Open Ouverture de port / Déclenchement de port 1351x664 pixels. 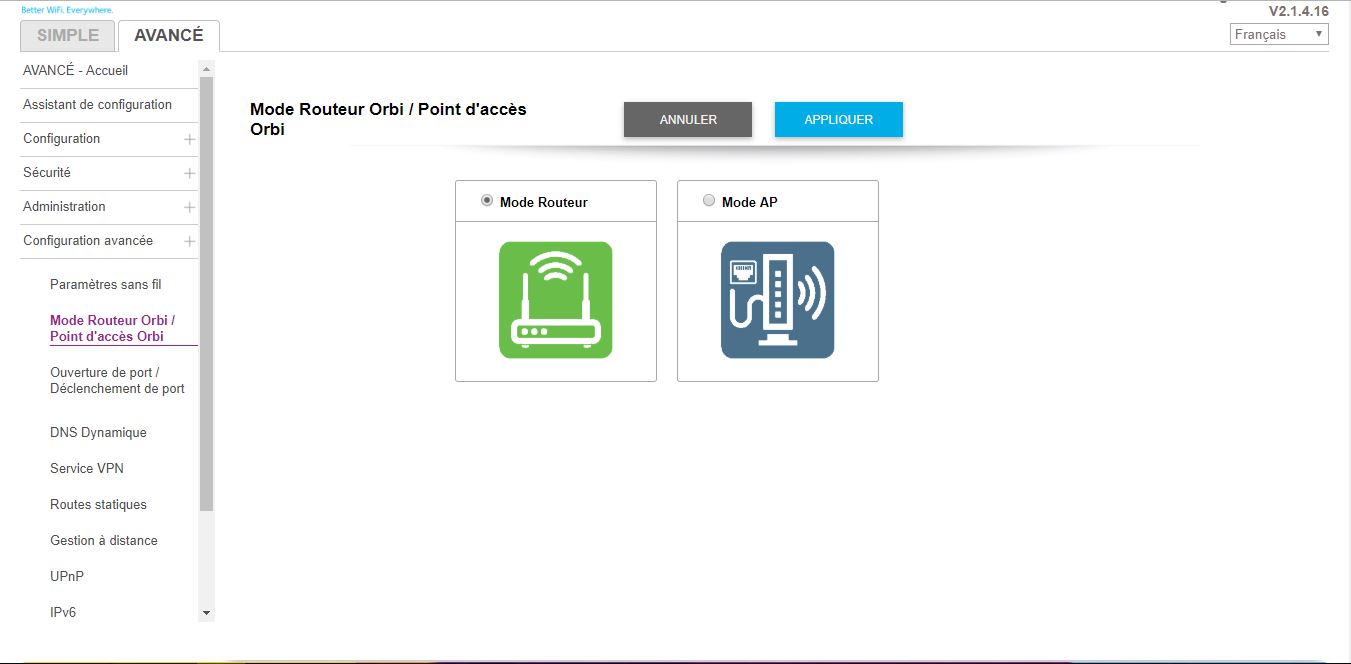[x=117, y=380]
